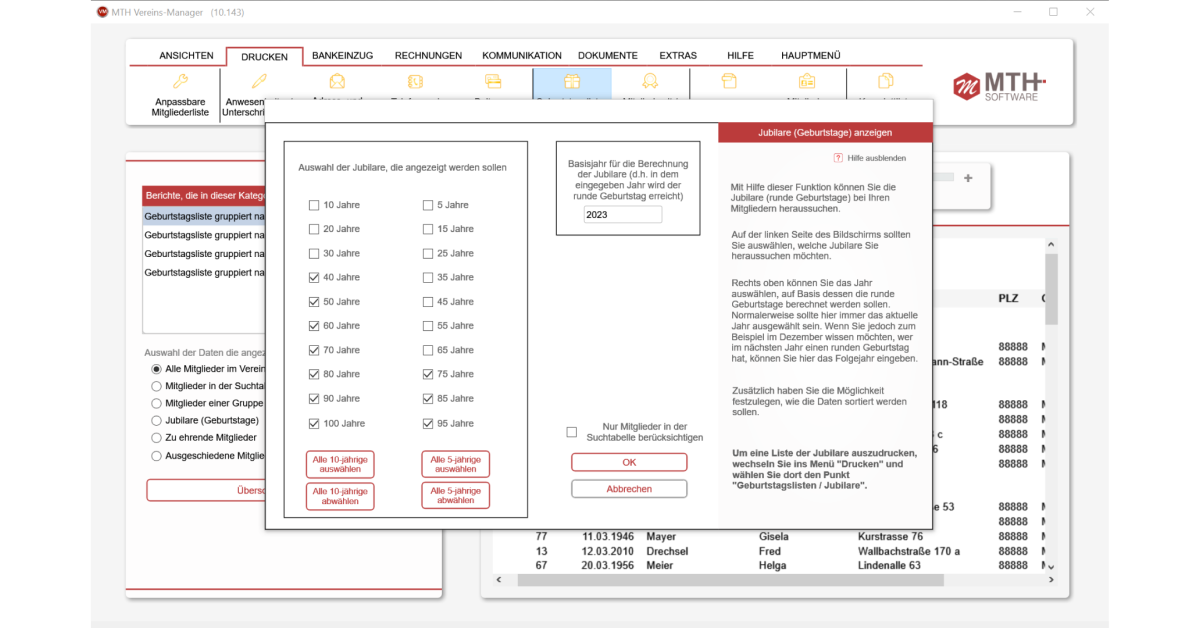1200x628 pixels.
Task: Click the phone list icon in the ribbon
Action: [x=415, y=81]
